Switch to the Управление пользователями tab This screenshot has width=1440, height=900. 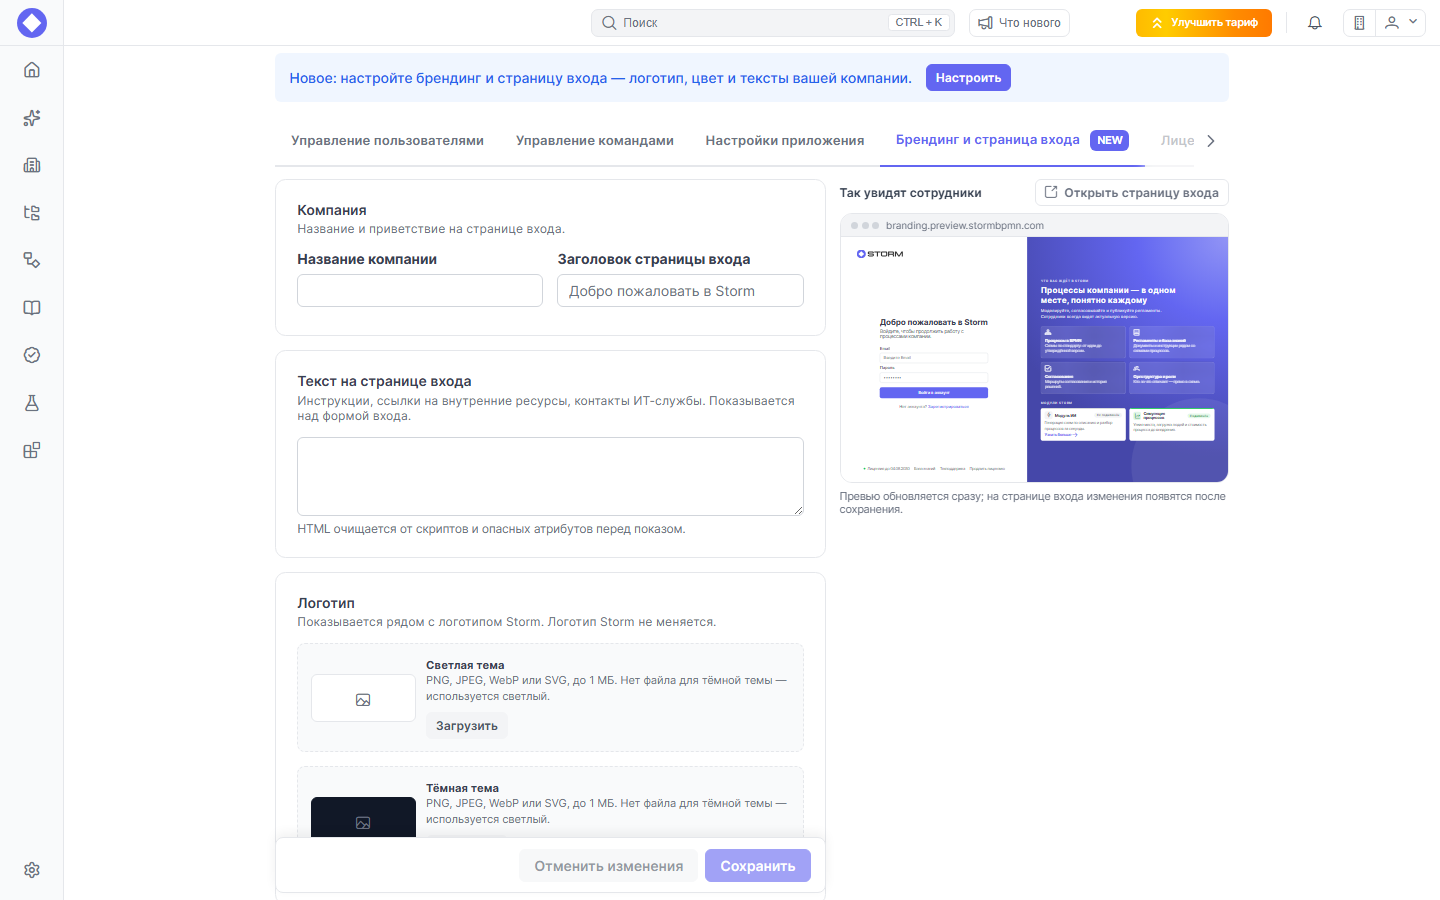(x=388, y=141)
